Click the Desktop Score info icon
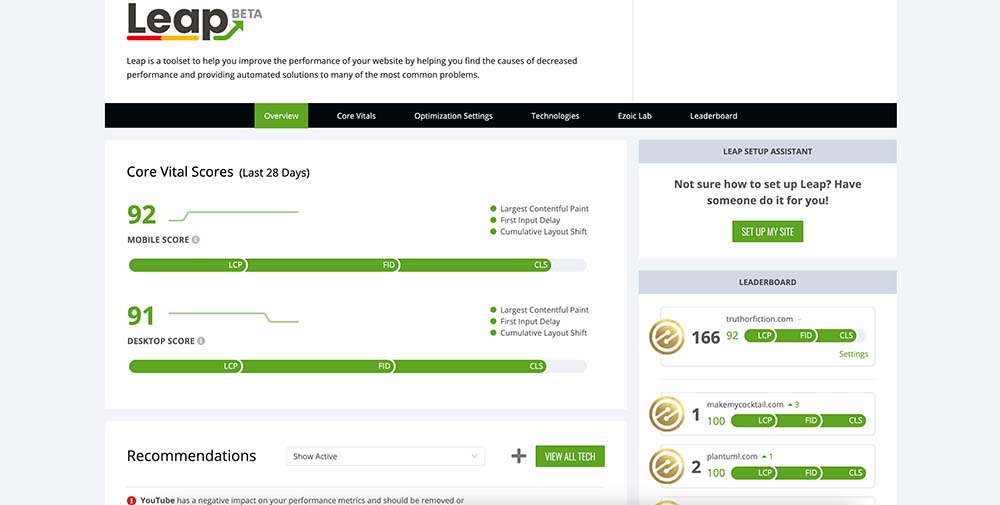Image resolution: width=1000 pixels, height=505 pixels. point(201,341)
